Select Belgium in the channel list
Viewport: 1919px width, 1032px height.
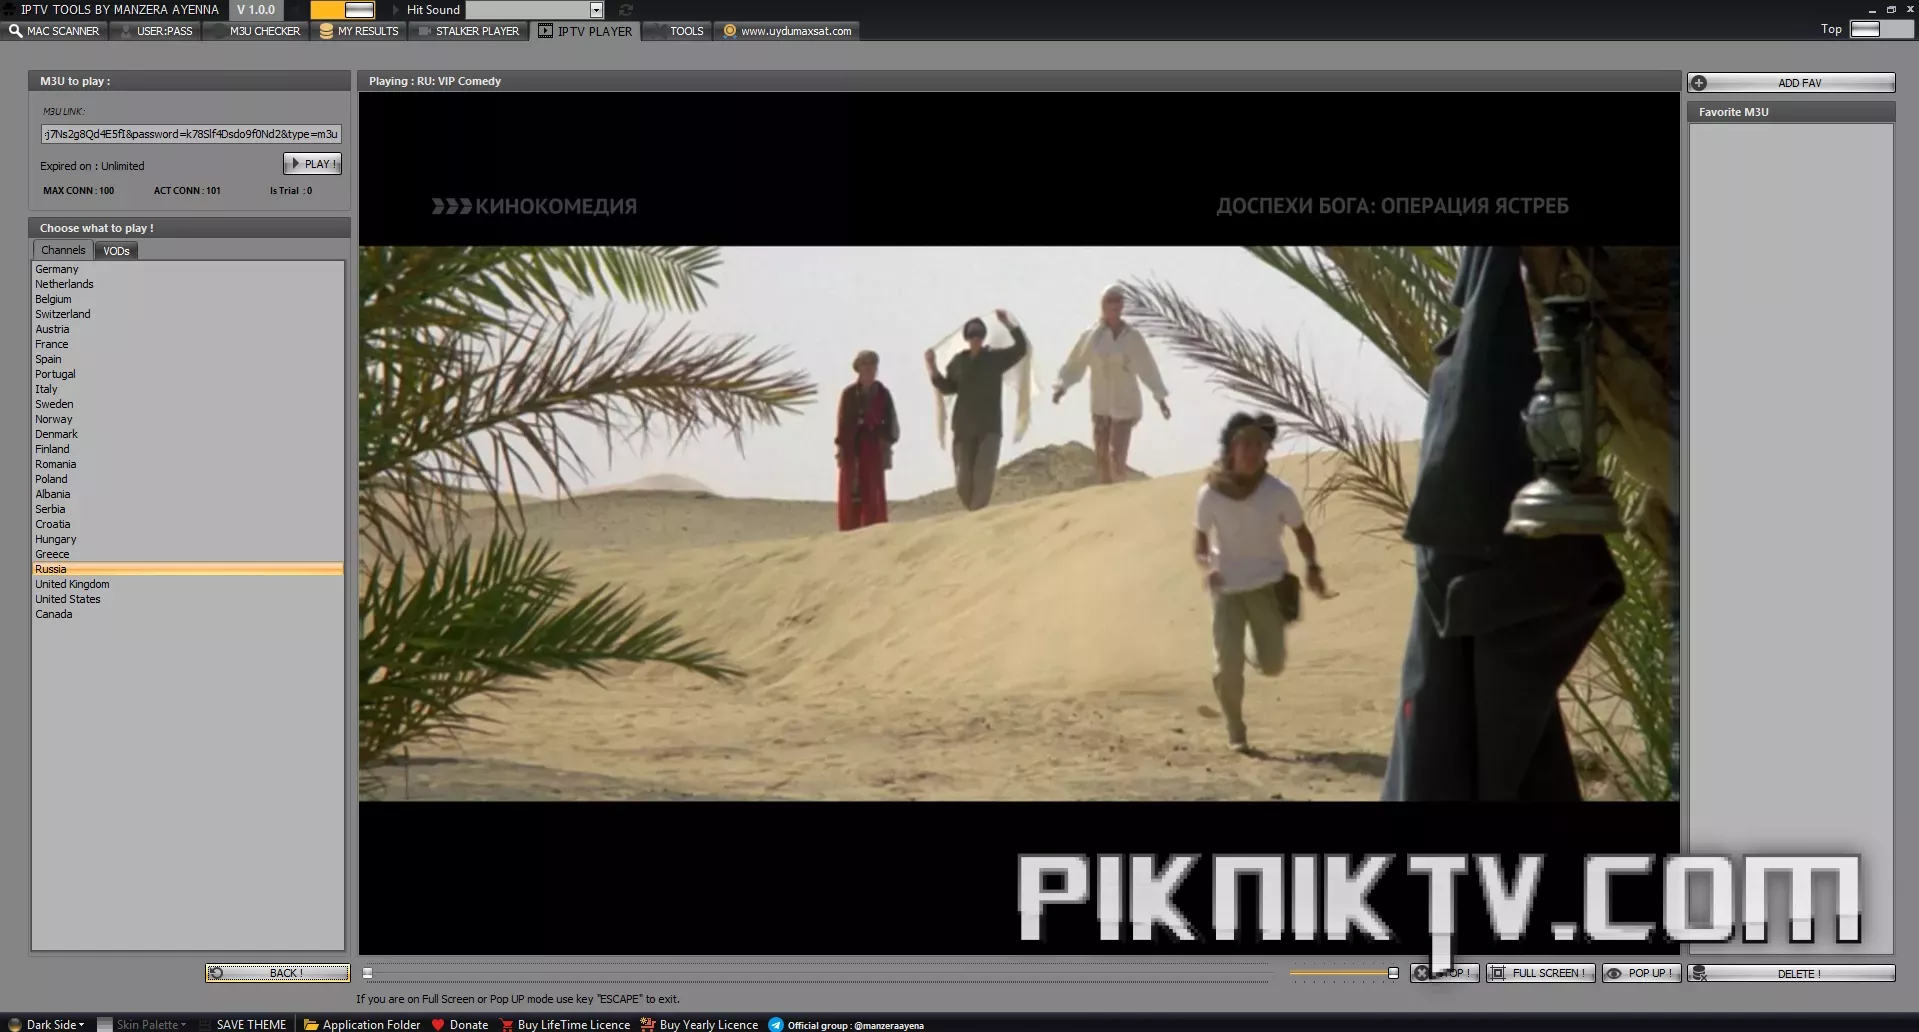pyautogui.click(x=188, y=299)
